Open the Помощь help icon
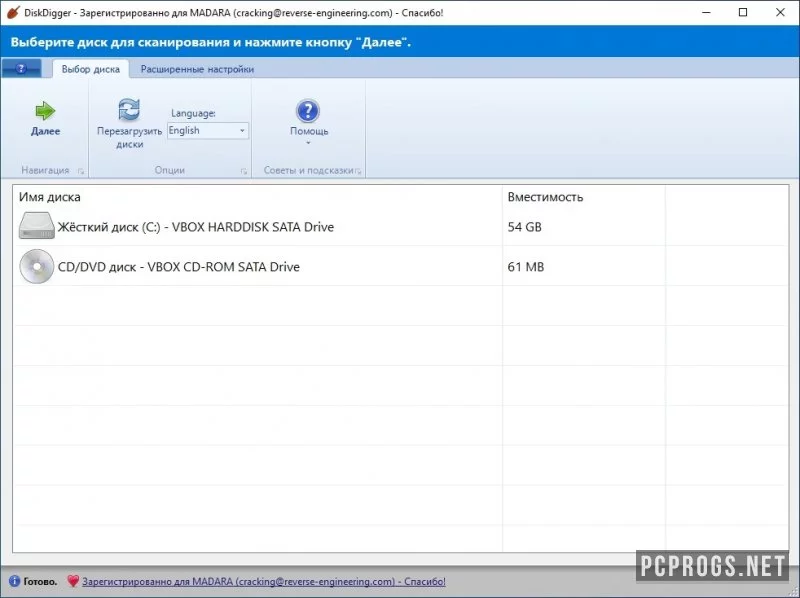 coord(308,111)
